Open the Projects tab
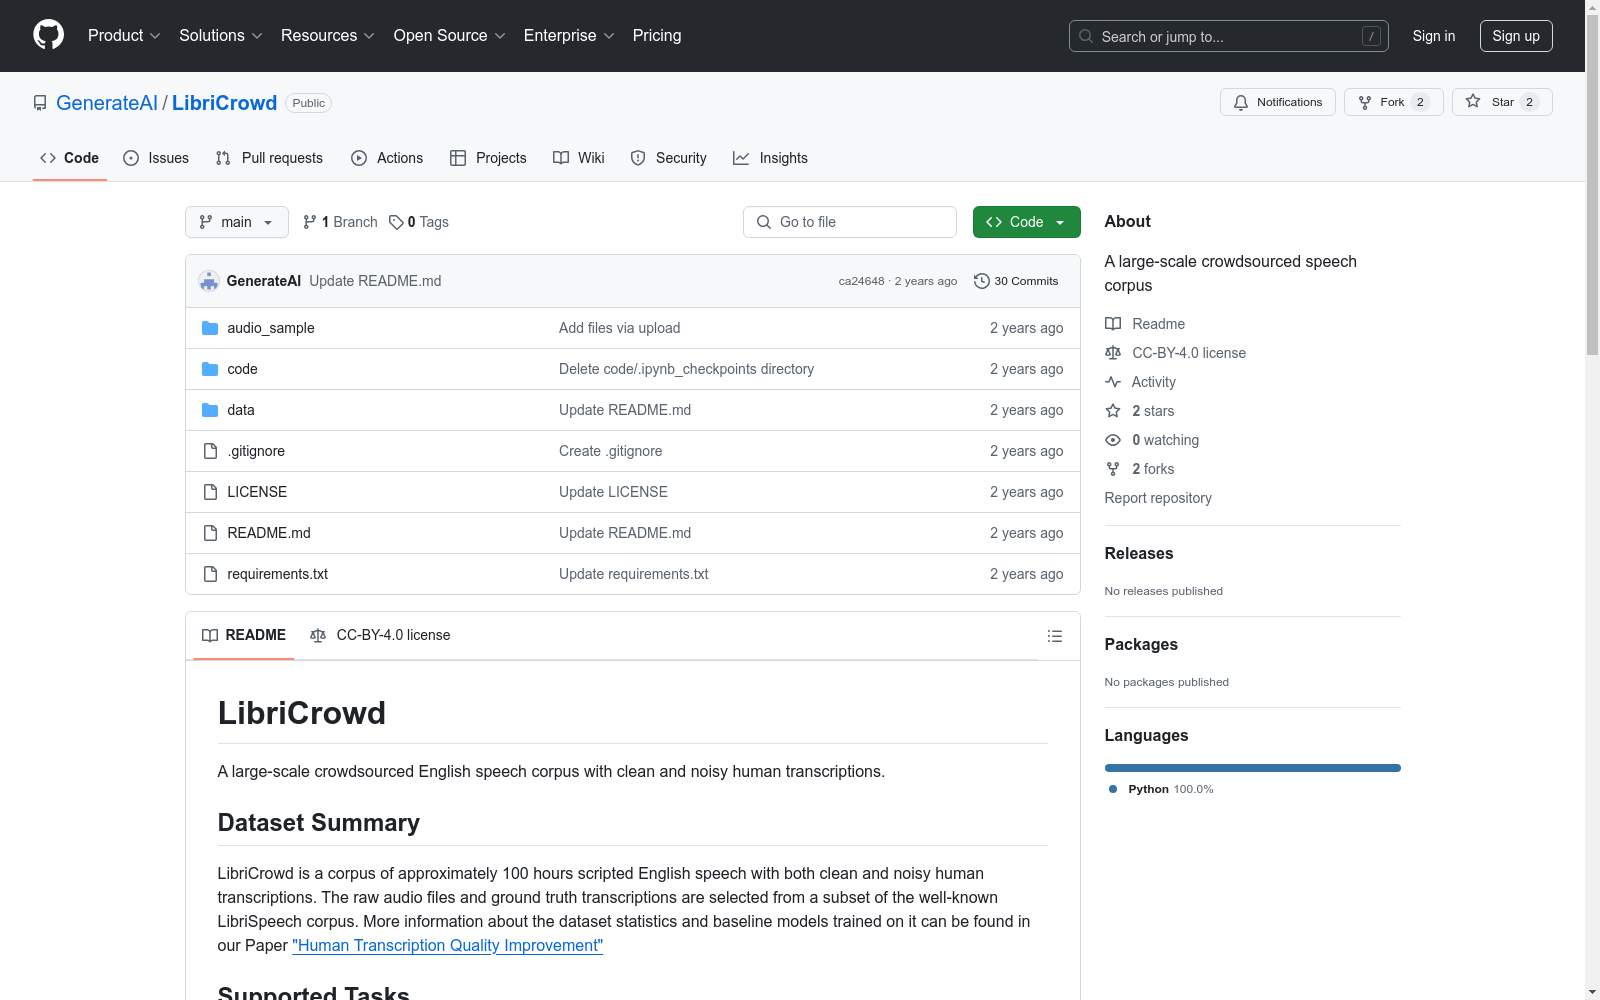 488,158
